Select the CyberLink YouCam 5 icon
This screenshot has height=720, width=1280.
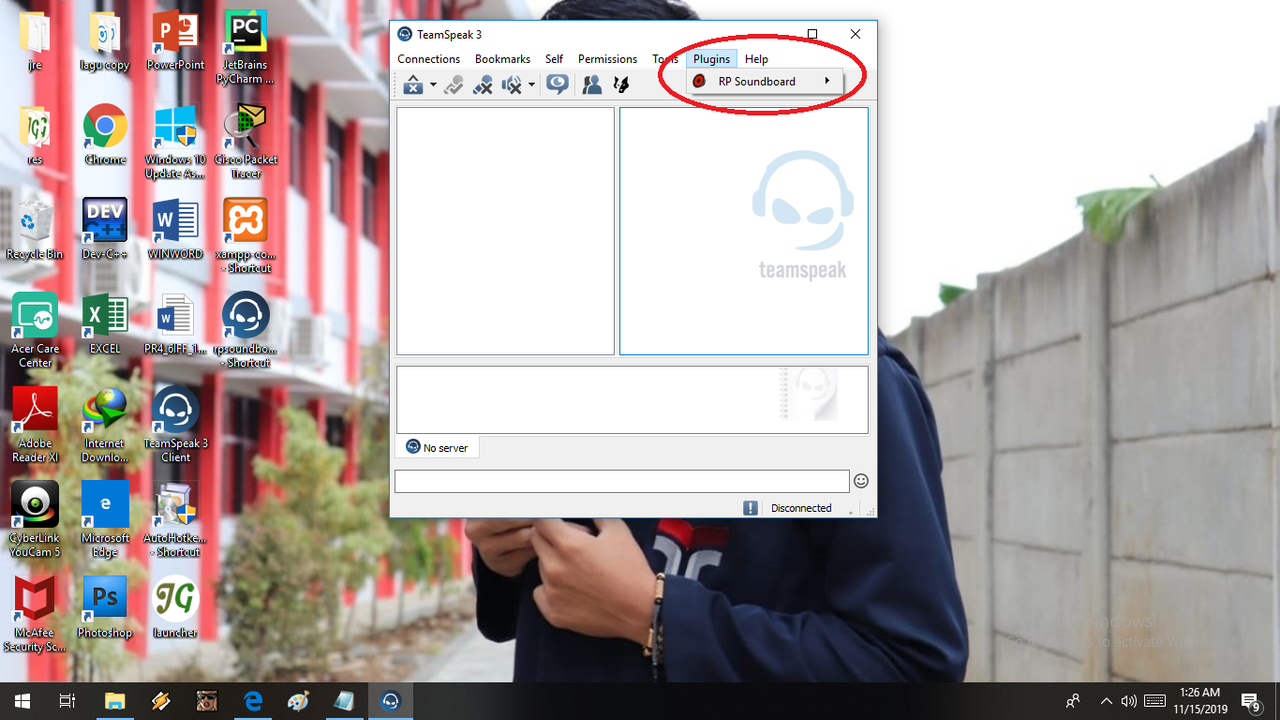point(35,518)
